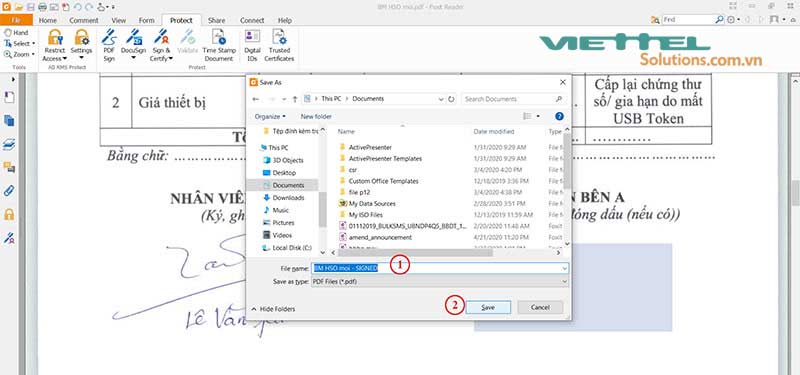Switch to the Connect ribbon tab
This screenshot has height=375, width=800.
[x=252, y=20]
